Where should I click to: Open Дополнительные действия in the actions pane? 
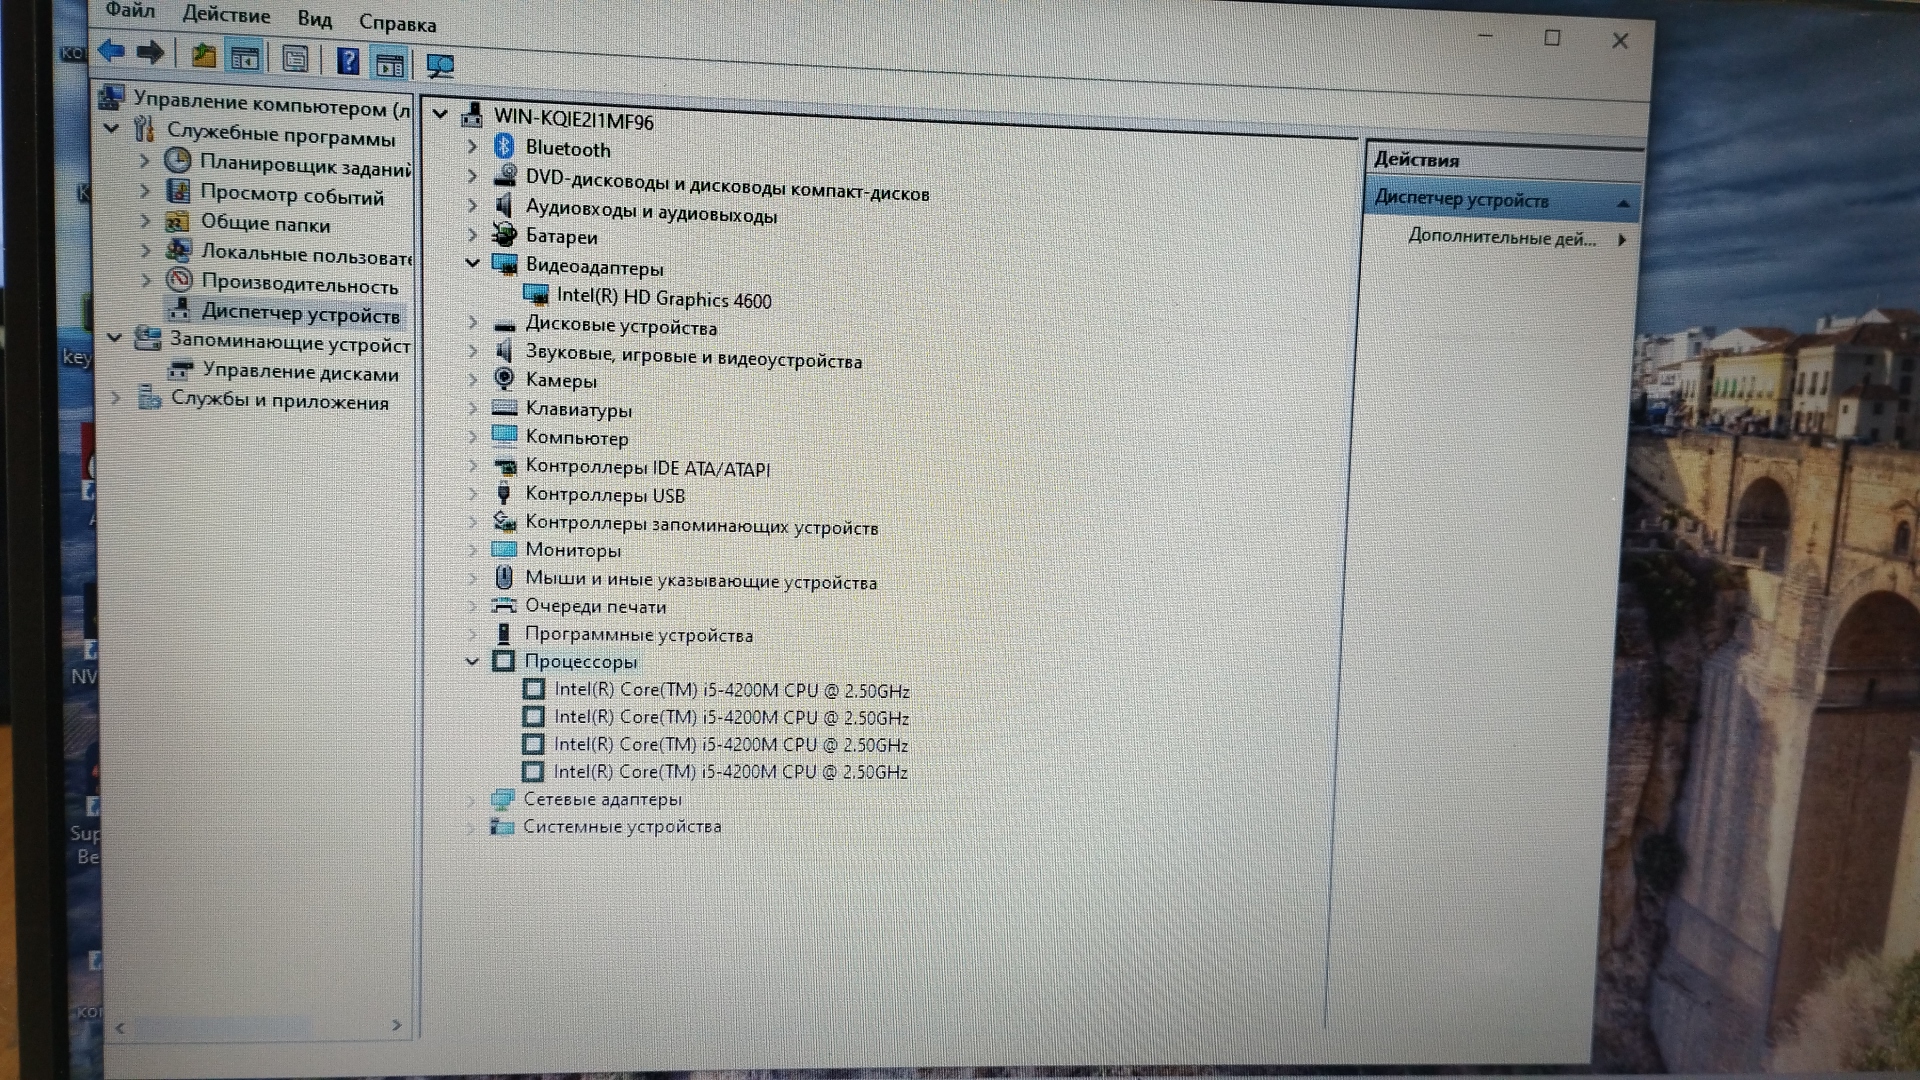(1501, 238)
